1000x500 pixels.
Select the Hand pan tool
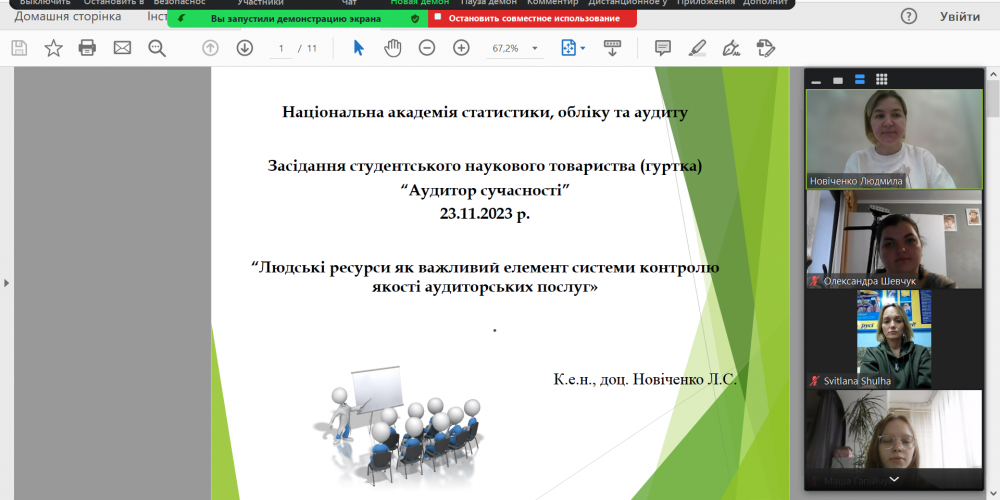point(393,48)
